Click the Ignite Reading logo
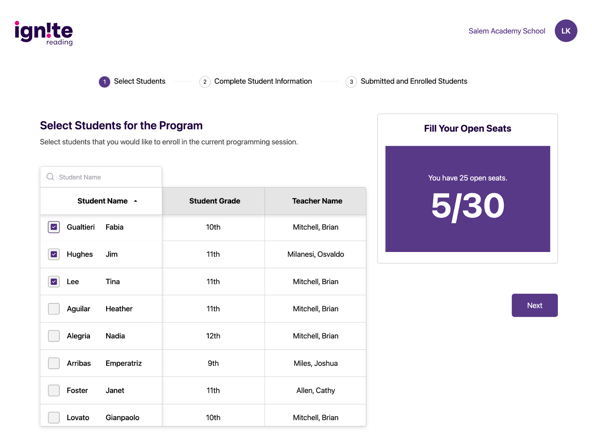Viewport: 592px width, 443px height. click(x=44, y=33)
